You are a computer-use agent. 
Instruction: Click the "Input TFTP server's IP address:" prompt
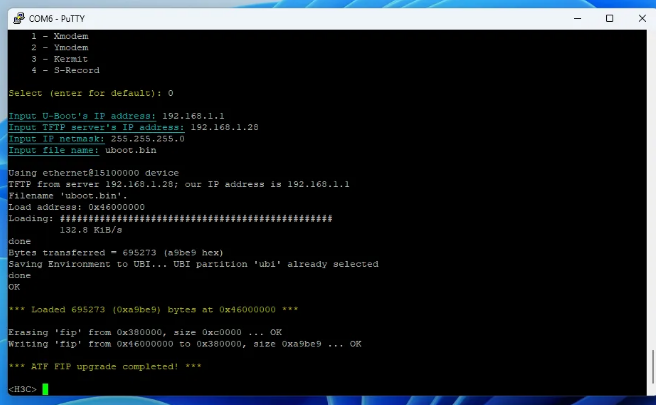click(96, 127)
